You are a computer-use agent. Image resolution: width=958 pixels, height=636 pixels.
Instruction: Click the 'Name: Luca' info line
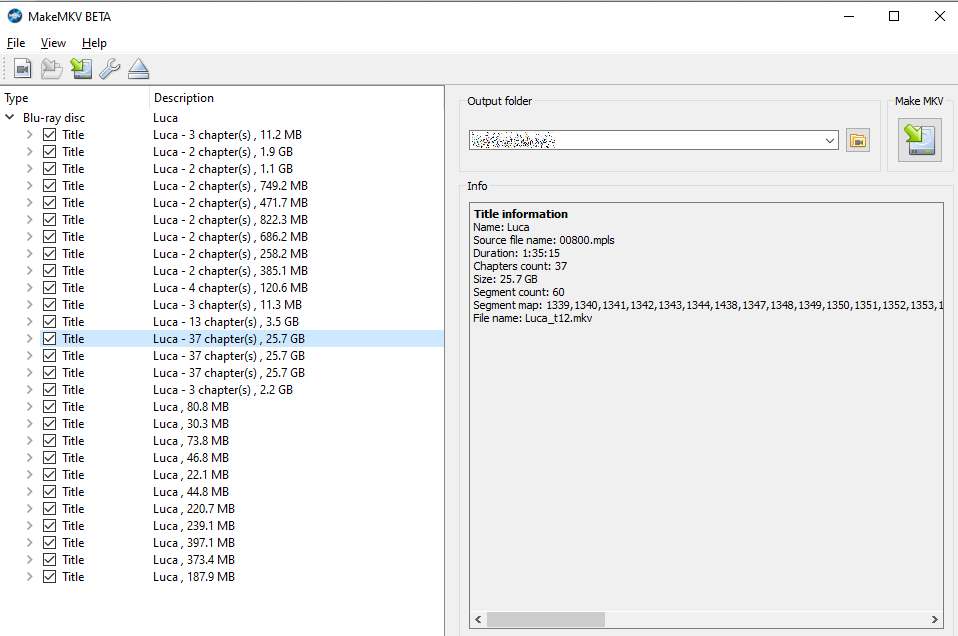501,227
